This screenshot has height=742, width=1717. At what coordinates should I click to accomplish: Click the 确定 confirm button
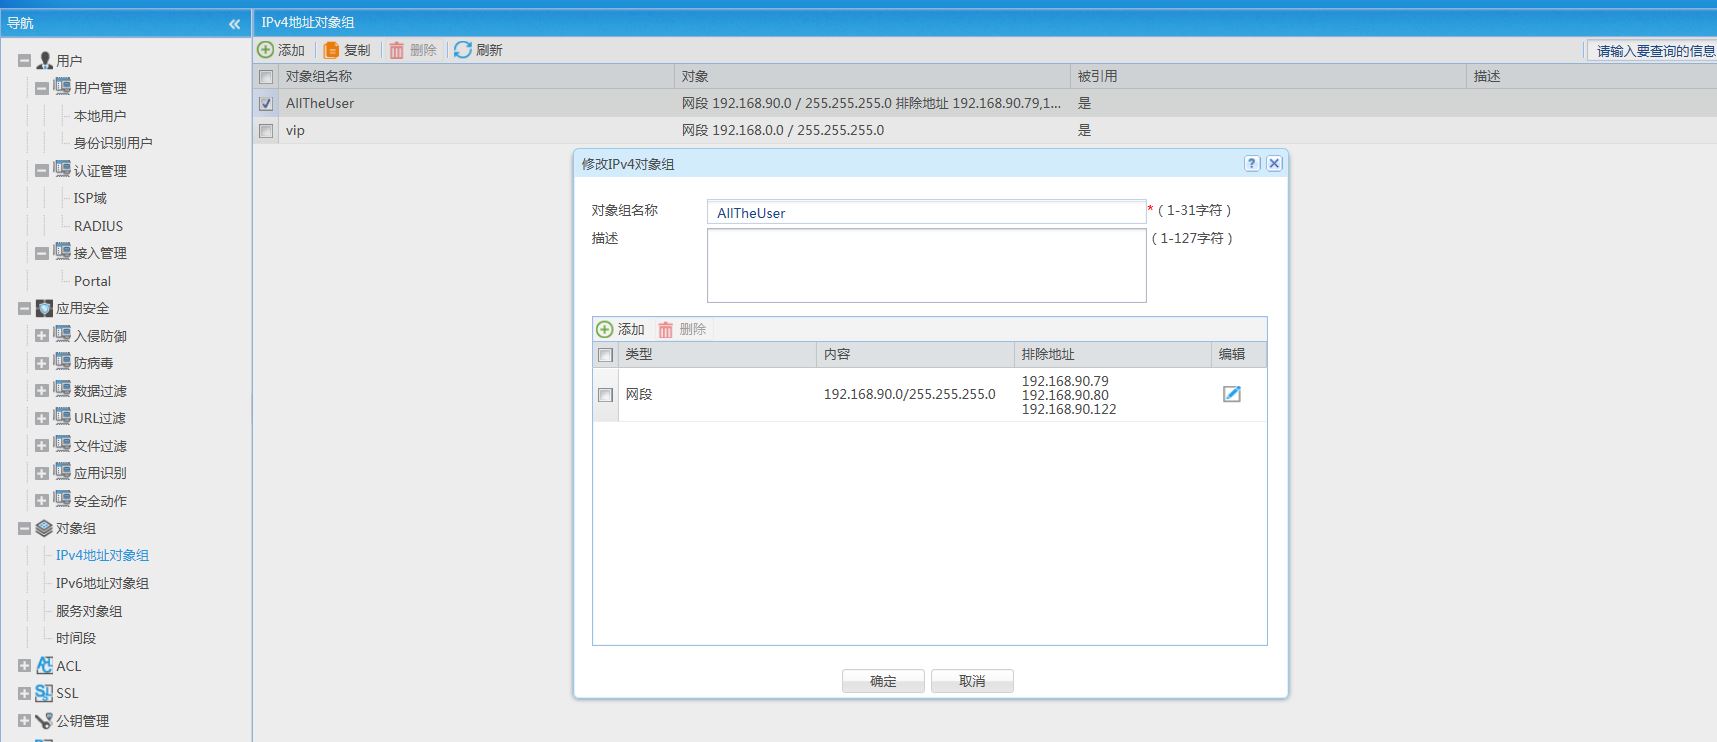(x=883, y=681)
